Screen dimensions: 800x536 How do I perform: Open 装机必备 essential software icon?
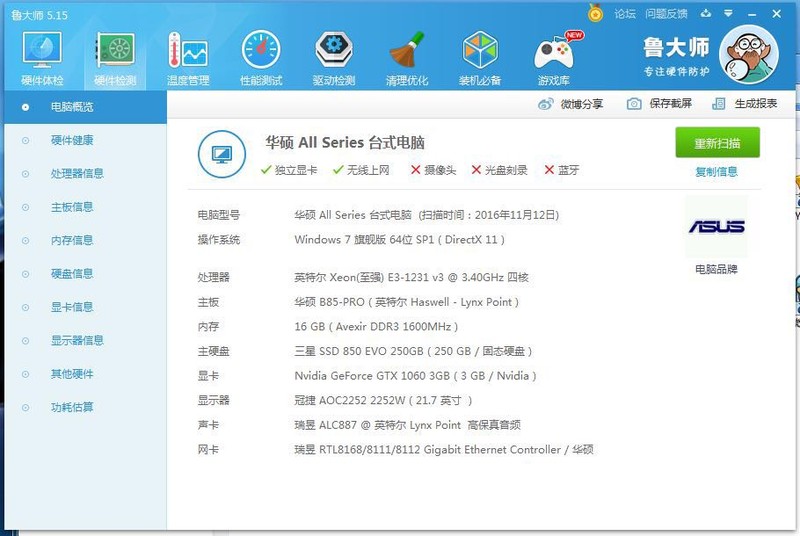coord(480,58)
